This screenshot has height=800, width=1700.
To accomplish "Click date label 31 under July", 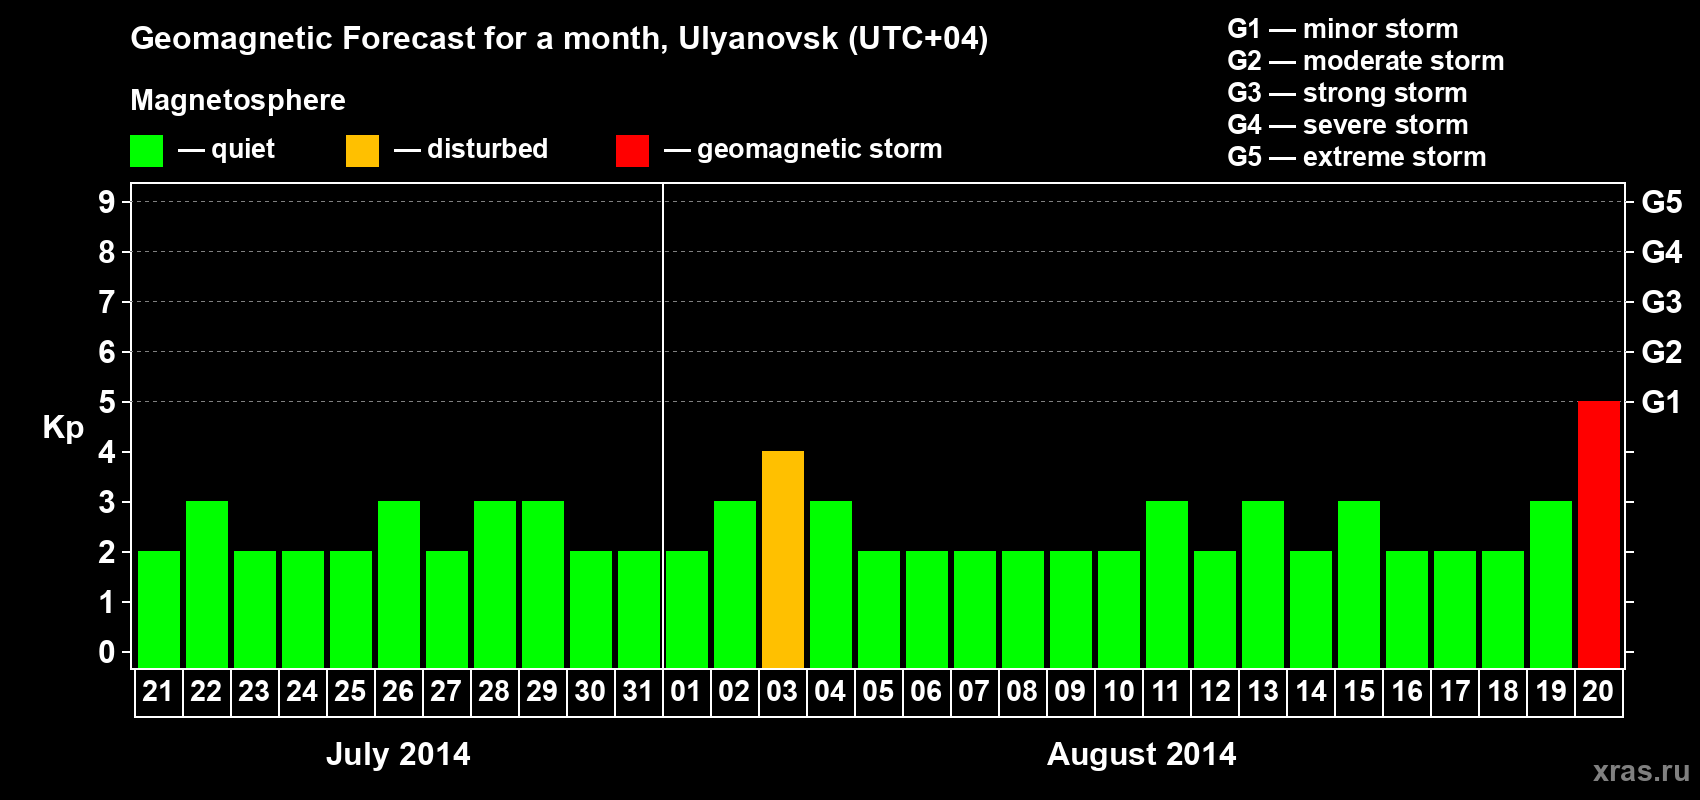I will [x=638, y=691].
